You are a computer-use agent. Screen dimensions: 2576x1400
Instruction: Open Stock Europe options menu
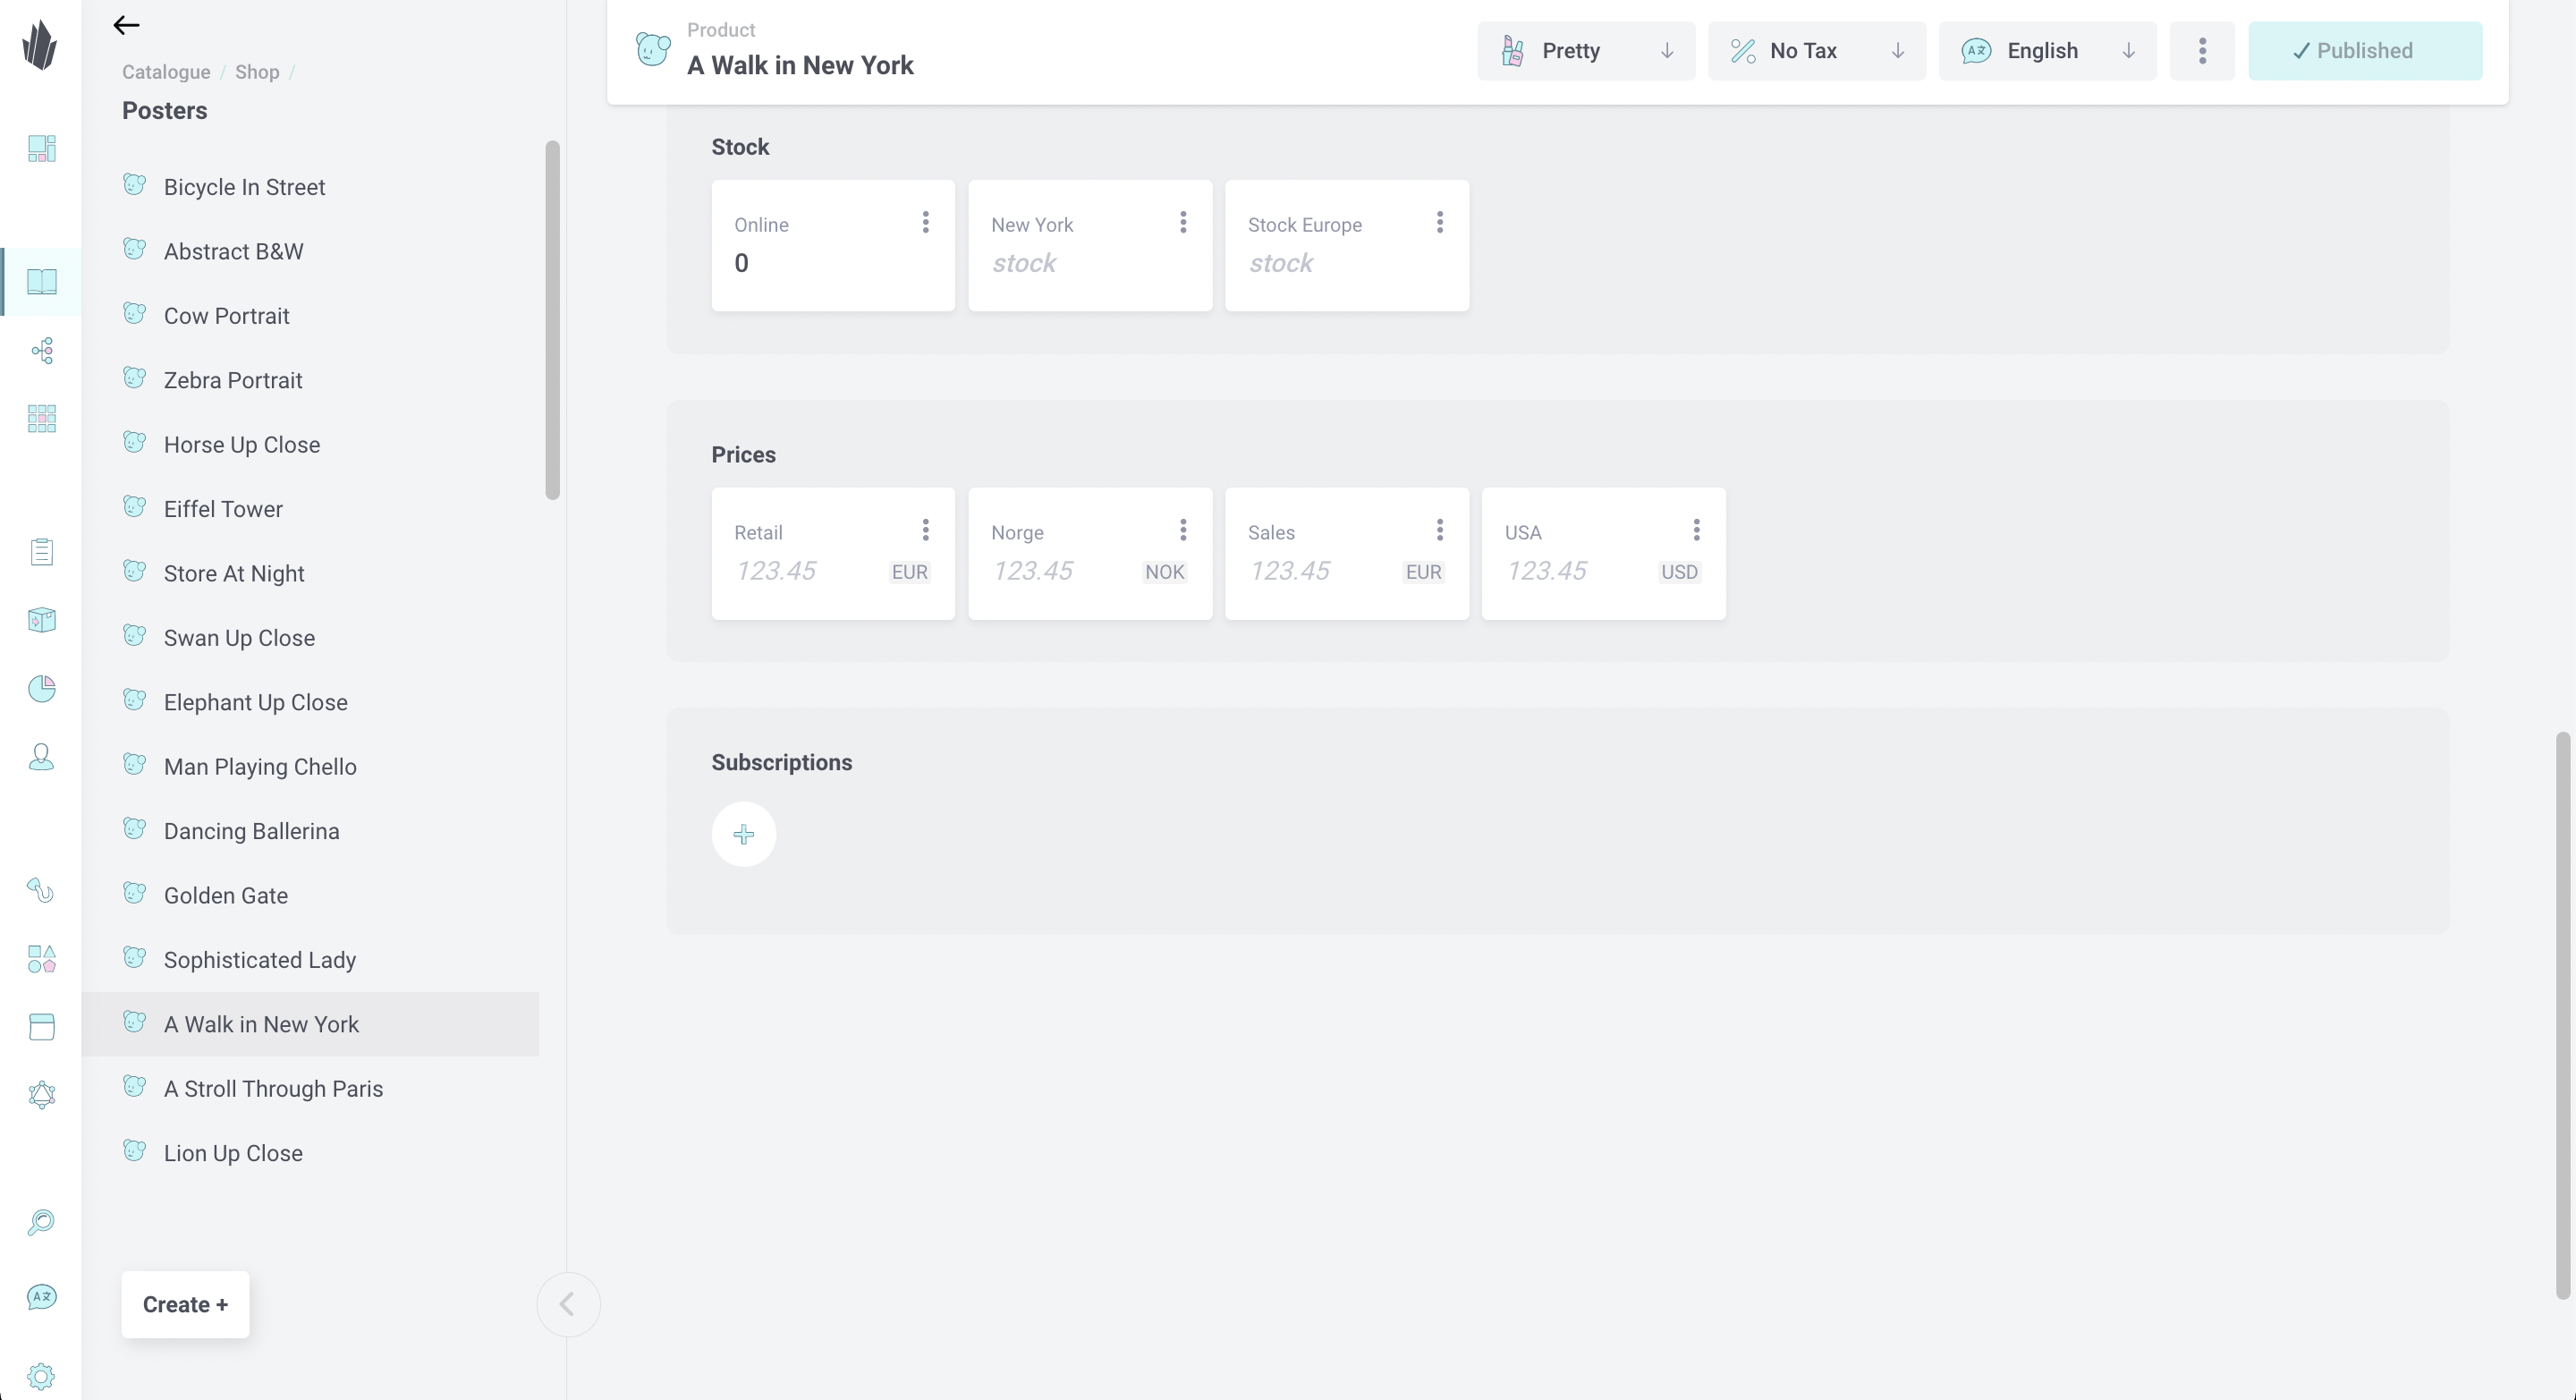[x=1440, y=222]
